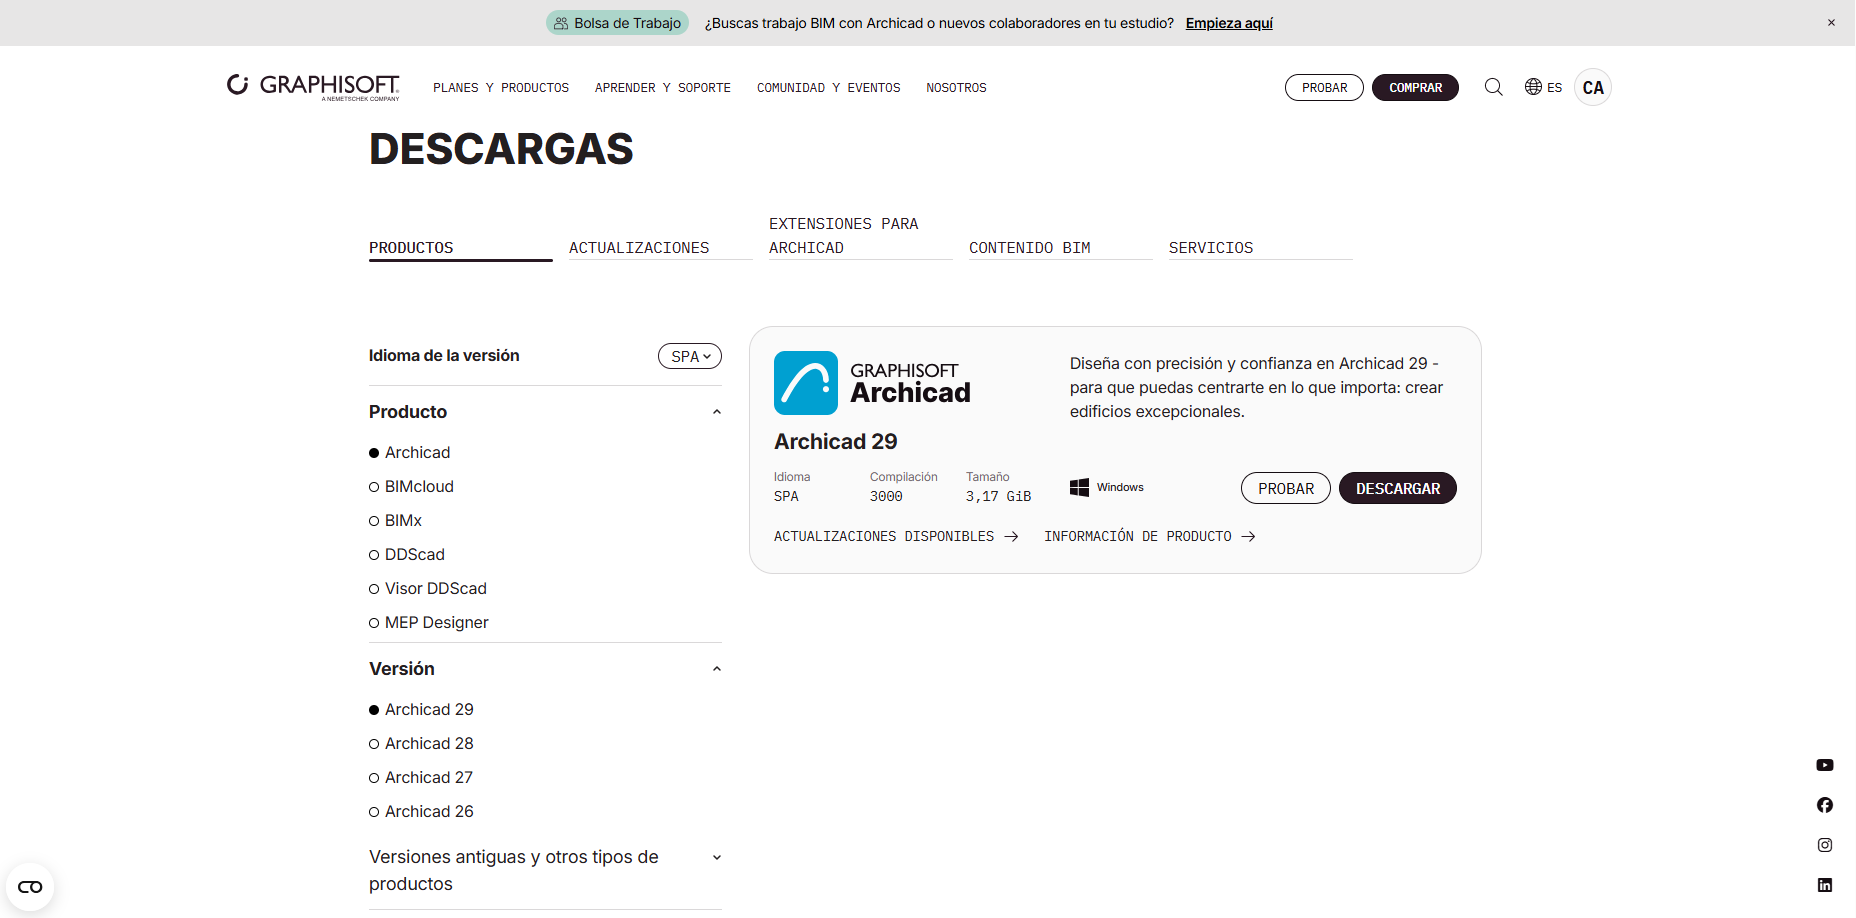Open the YouTube social icon
Viewport: 1856px width, 918px height.
point(1825,765)
